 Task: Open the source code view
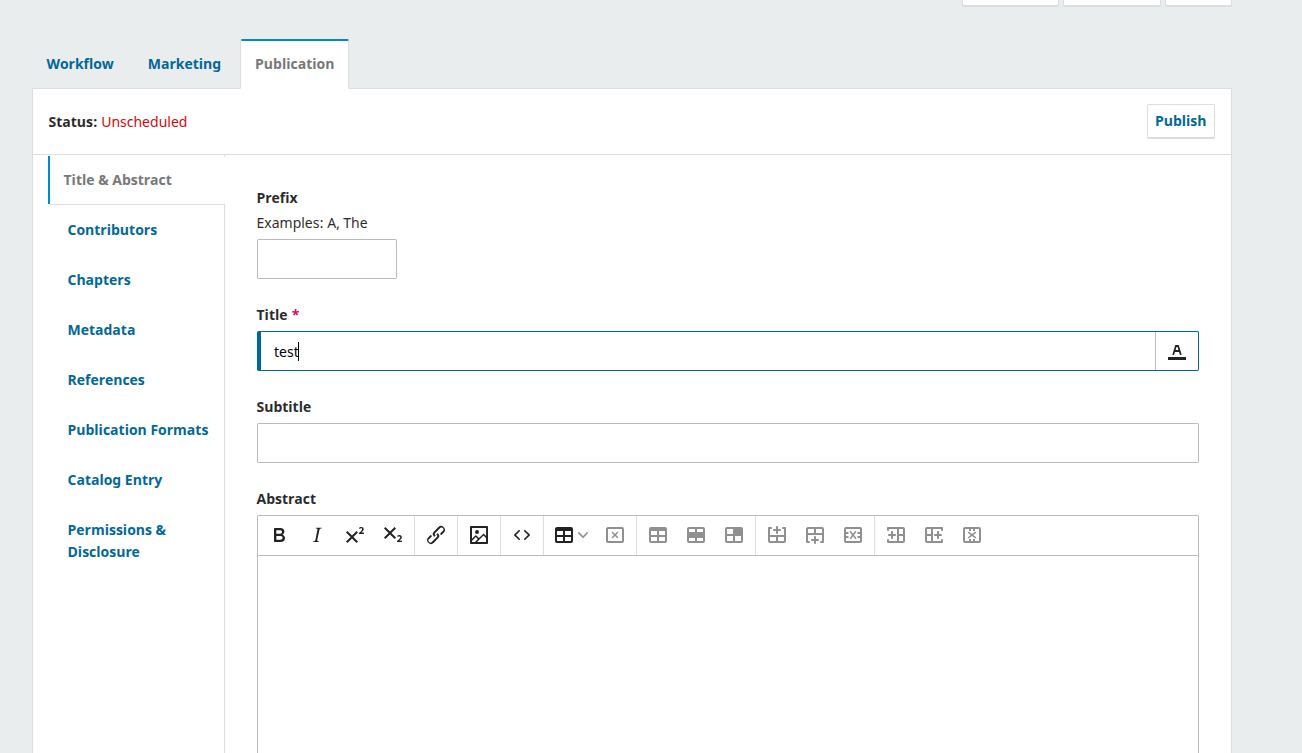tap(522, 535)
